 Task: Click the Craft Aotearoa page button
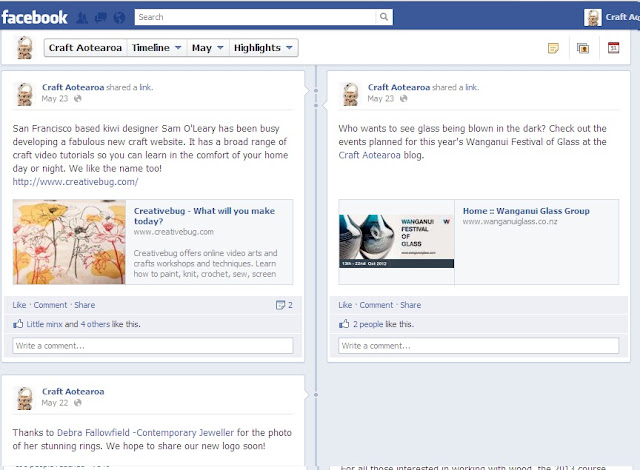click(85, 48)
